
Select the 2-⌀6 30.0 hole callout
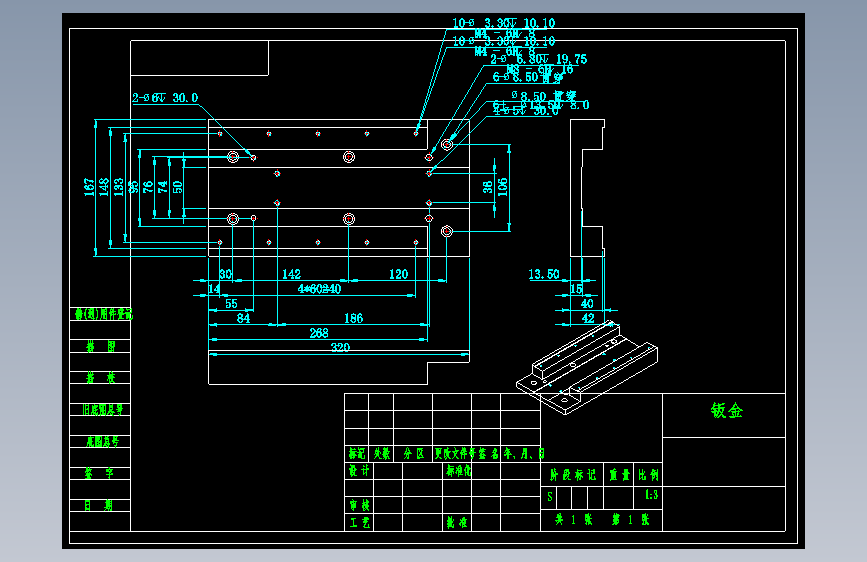[x=165, y=98]
